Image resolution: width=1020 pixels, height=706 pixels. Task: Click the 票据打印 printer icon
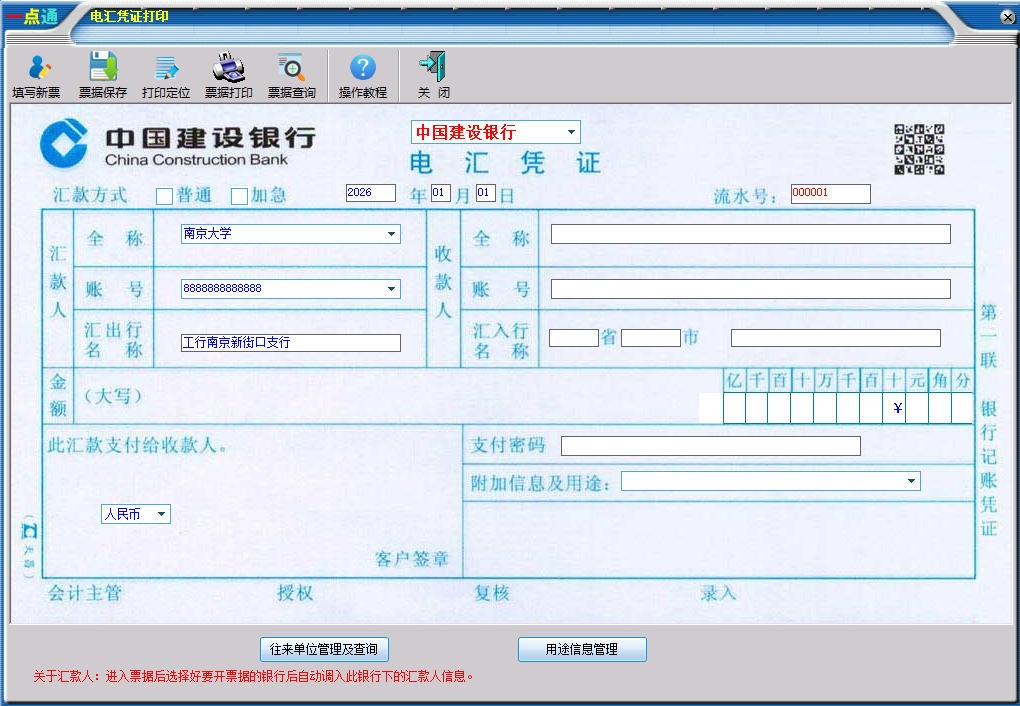(229, 74)
